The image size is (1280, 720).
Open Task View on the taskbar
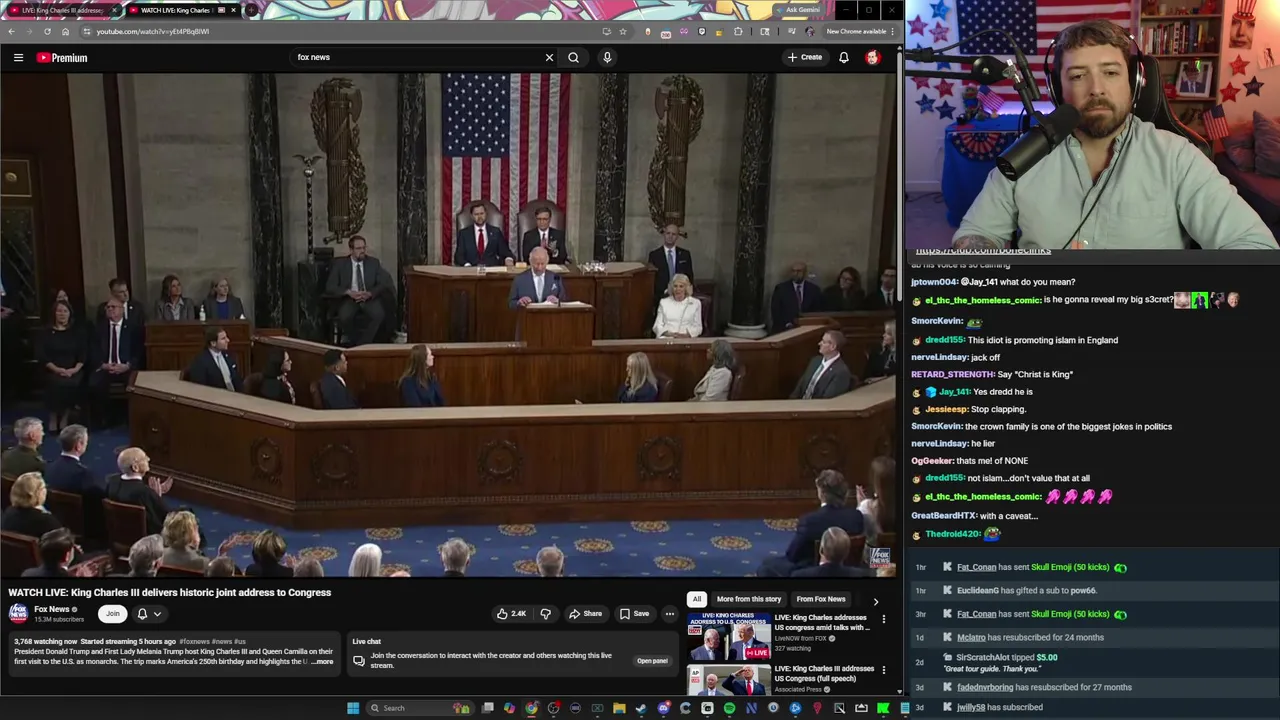click(x=487, y=708)
